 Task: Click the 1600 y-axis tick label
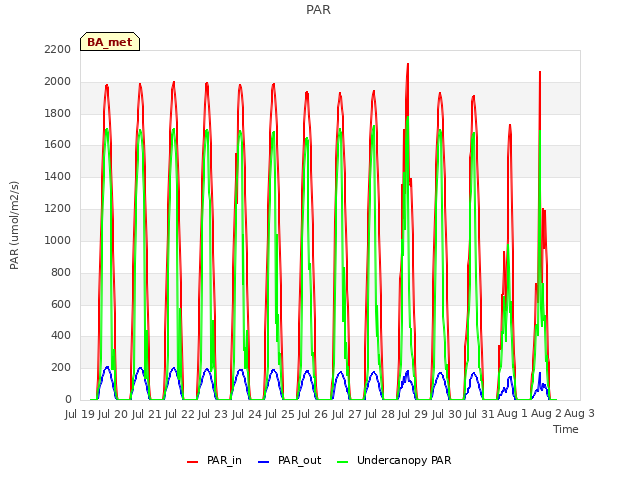coord(58,144)
